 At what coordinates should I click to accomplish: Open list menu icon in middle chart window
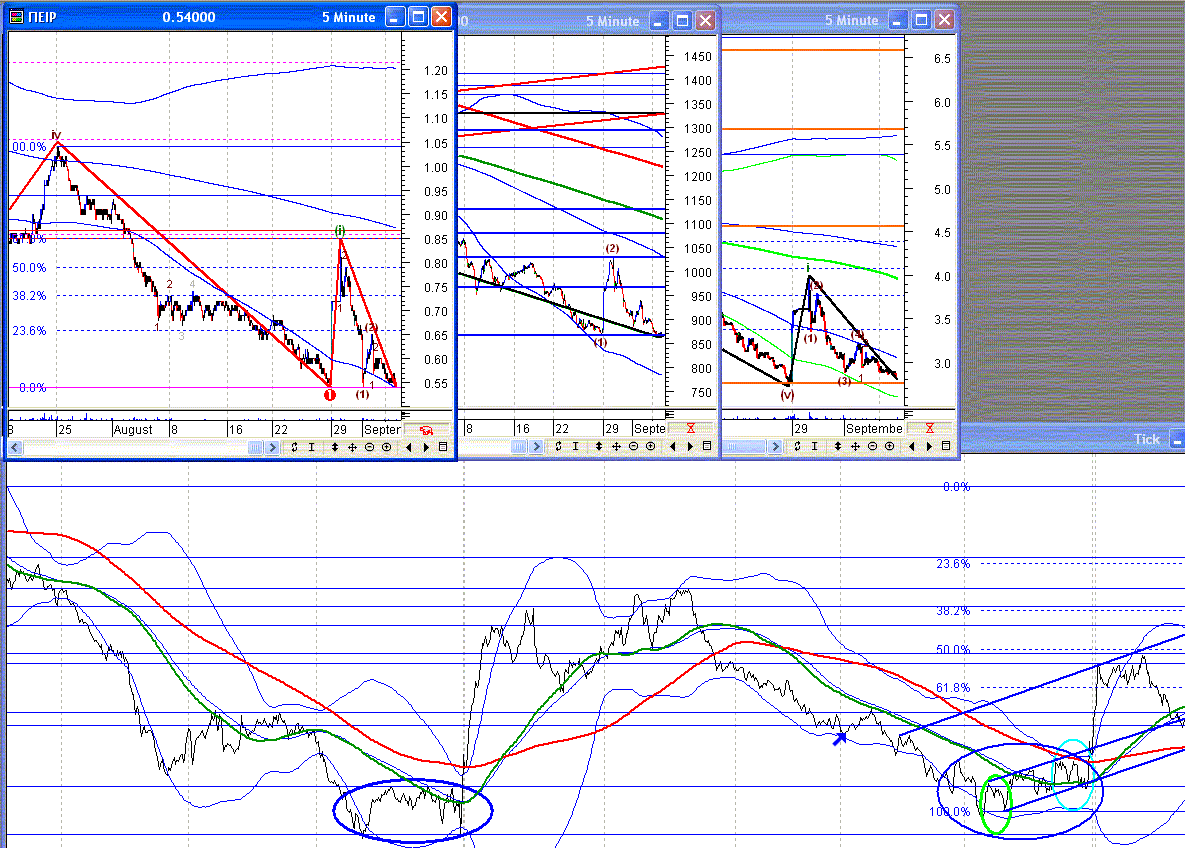pos(707,446)
